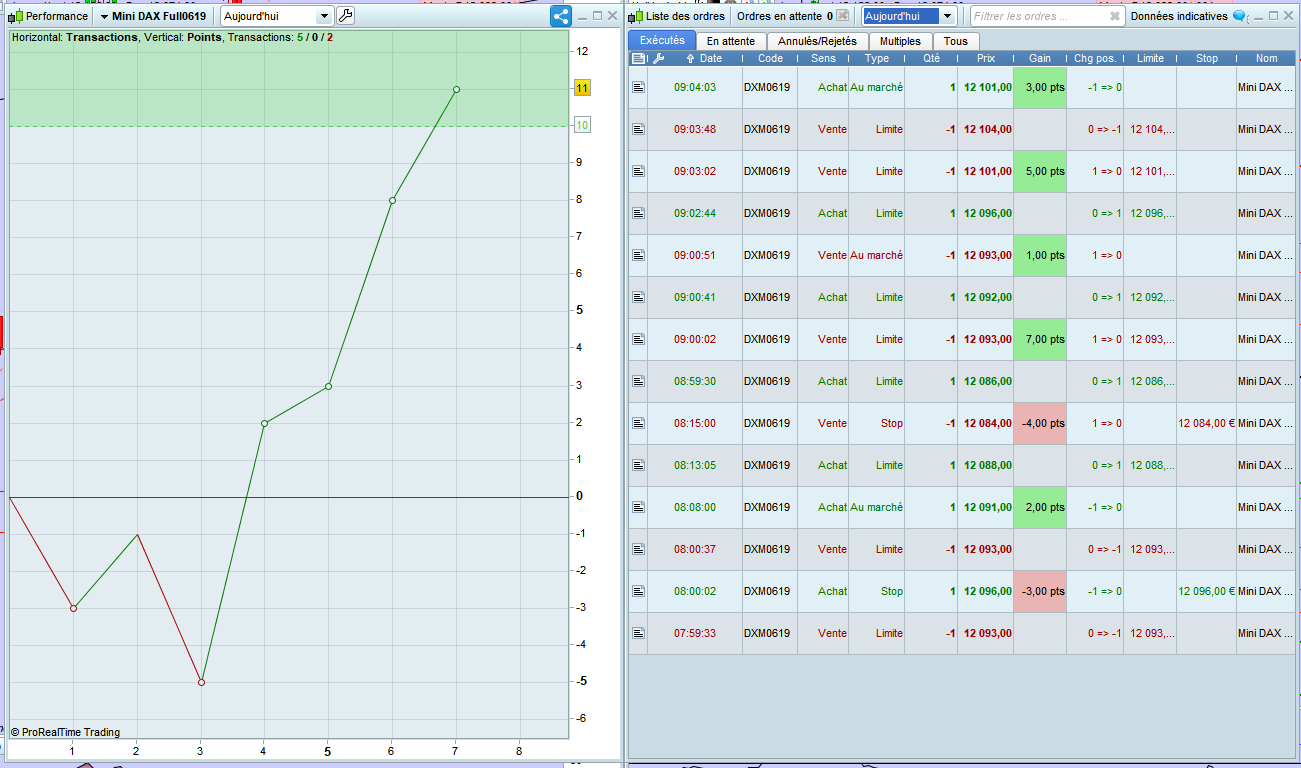Switch to the Exécutés tab
The image size is (1301, 768).
click(x=662, y=40)
